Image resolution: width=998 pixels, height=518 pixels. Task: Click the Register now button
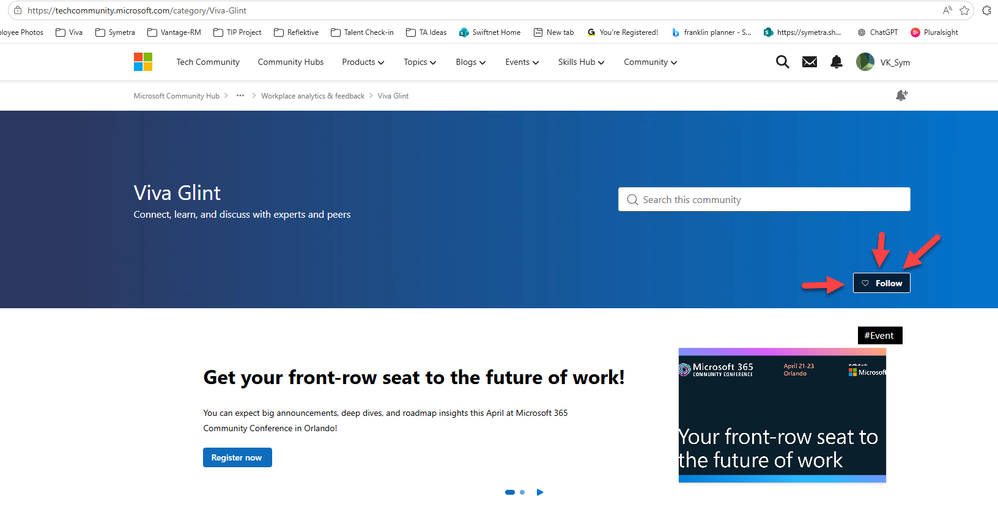tap(237, 458)
